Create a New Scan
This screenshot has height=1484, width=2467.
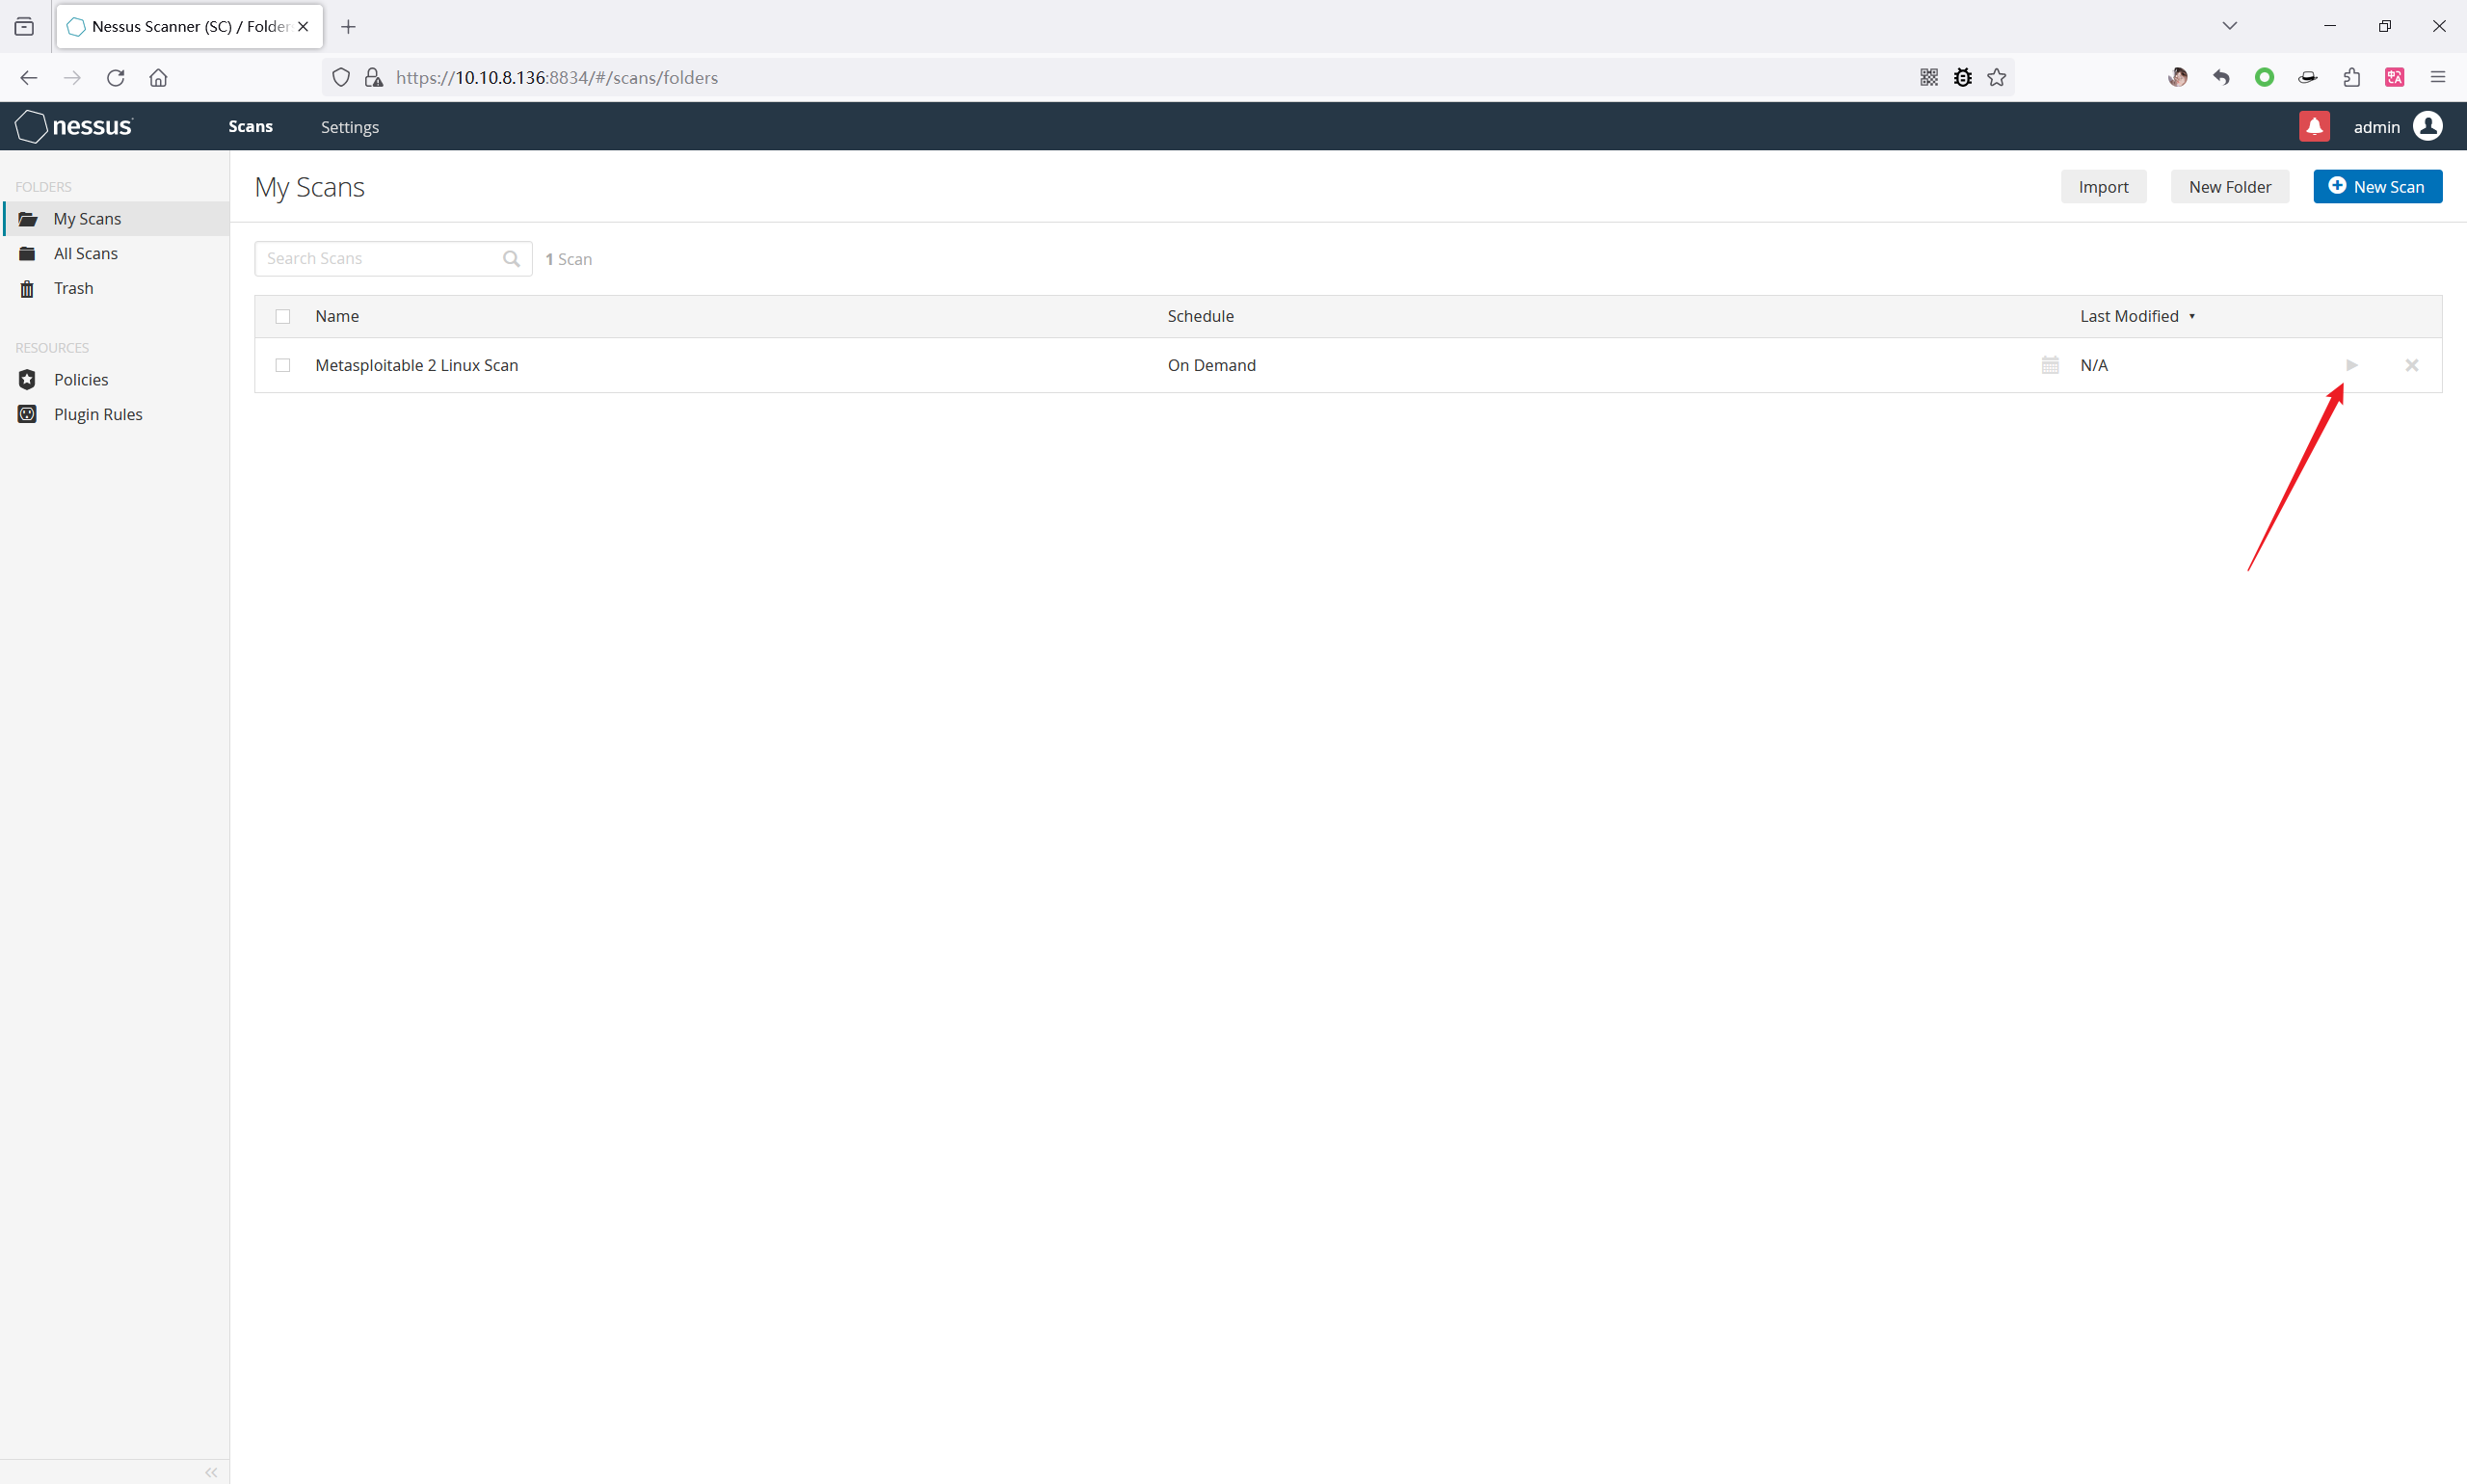[2377, 187]
